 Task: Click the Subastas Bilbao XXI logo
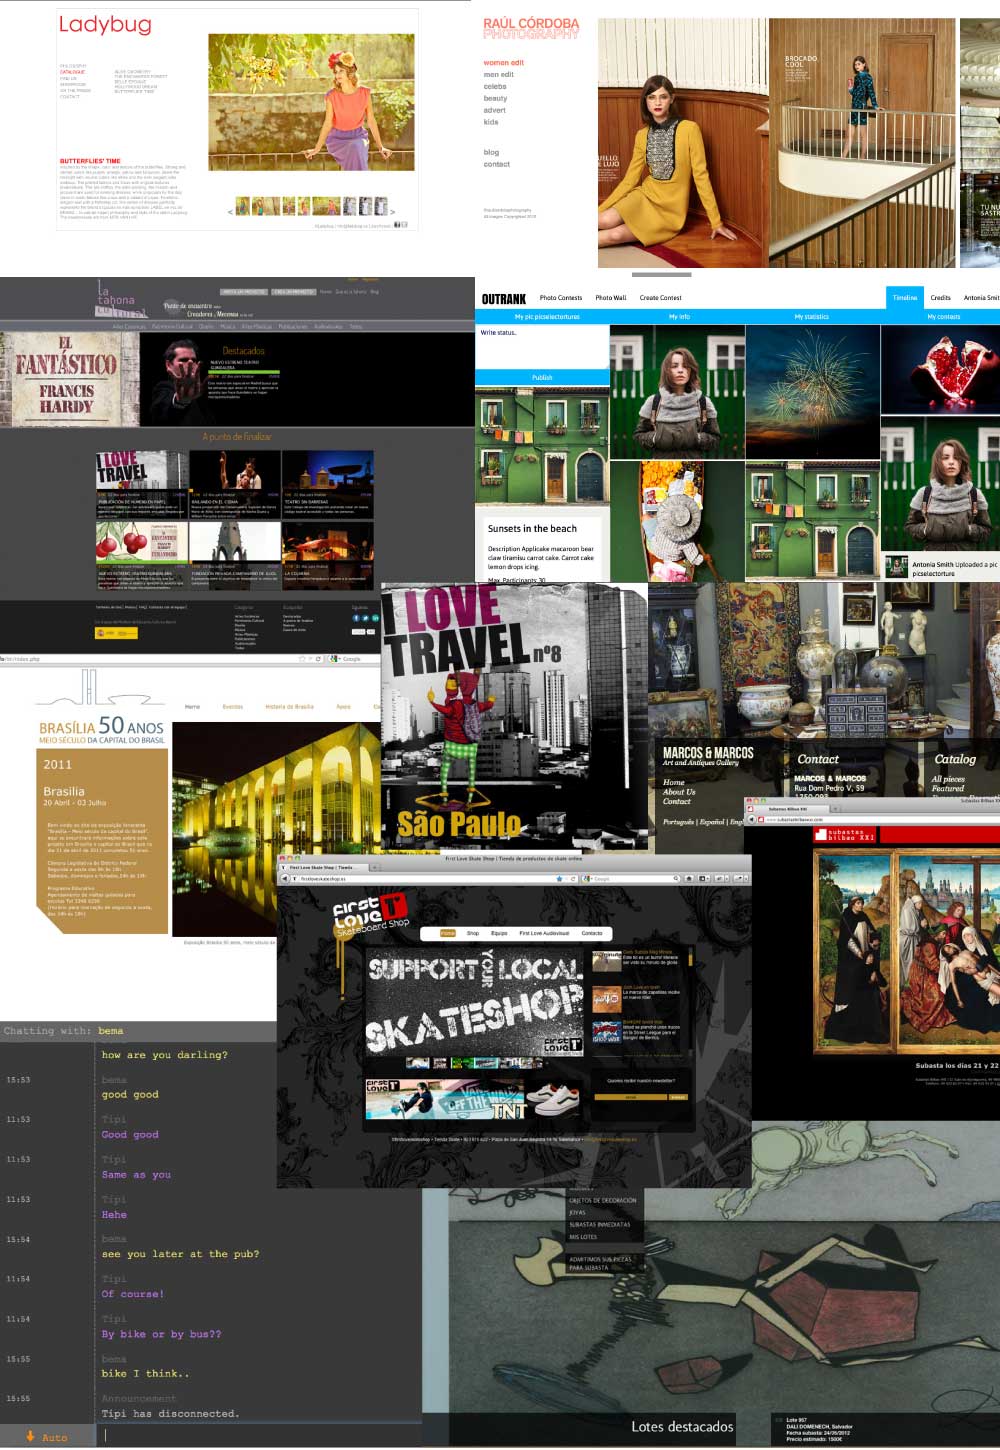(x=843, y=834)
